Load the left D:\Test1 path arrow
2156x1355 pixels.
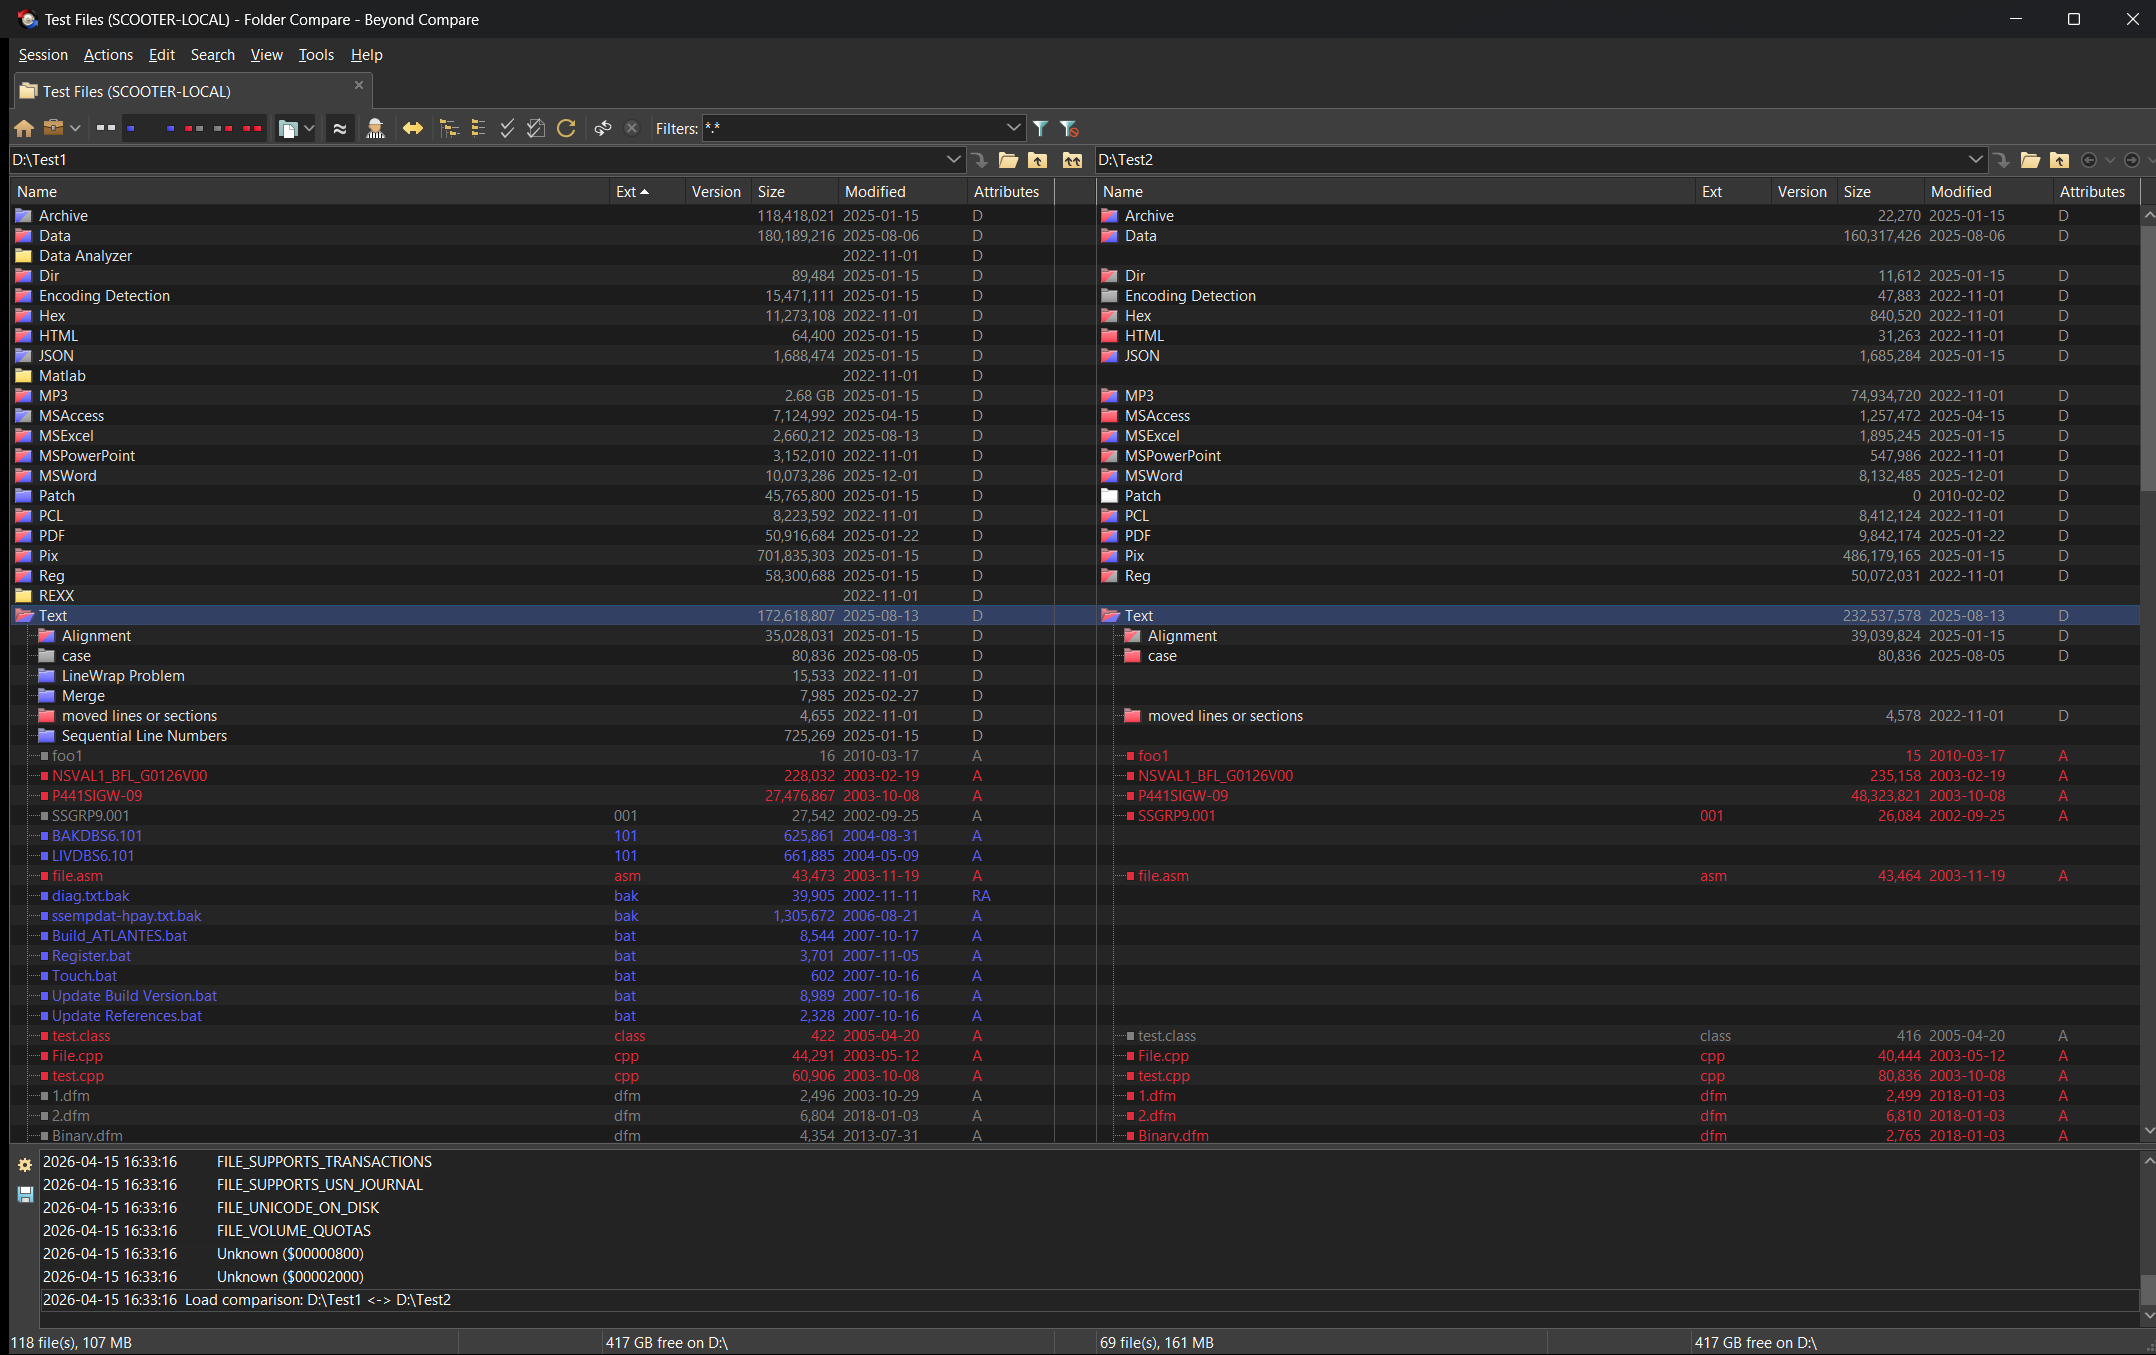pos(979,160)
